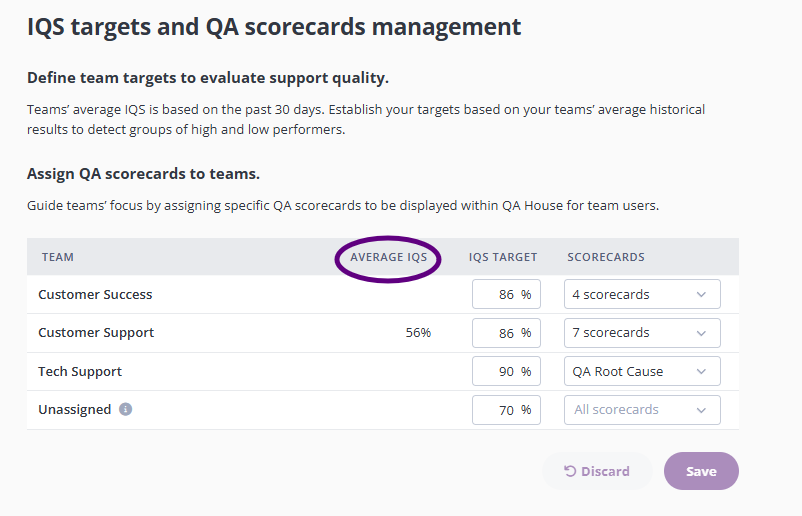Edit Customer Success IQS target field
Viewport: 802px width, 516px height.
click(x=506, y=294)
